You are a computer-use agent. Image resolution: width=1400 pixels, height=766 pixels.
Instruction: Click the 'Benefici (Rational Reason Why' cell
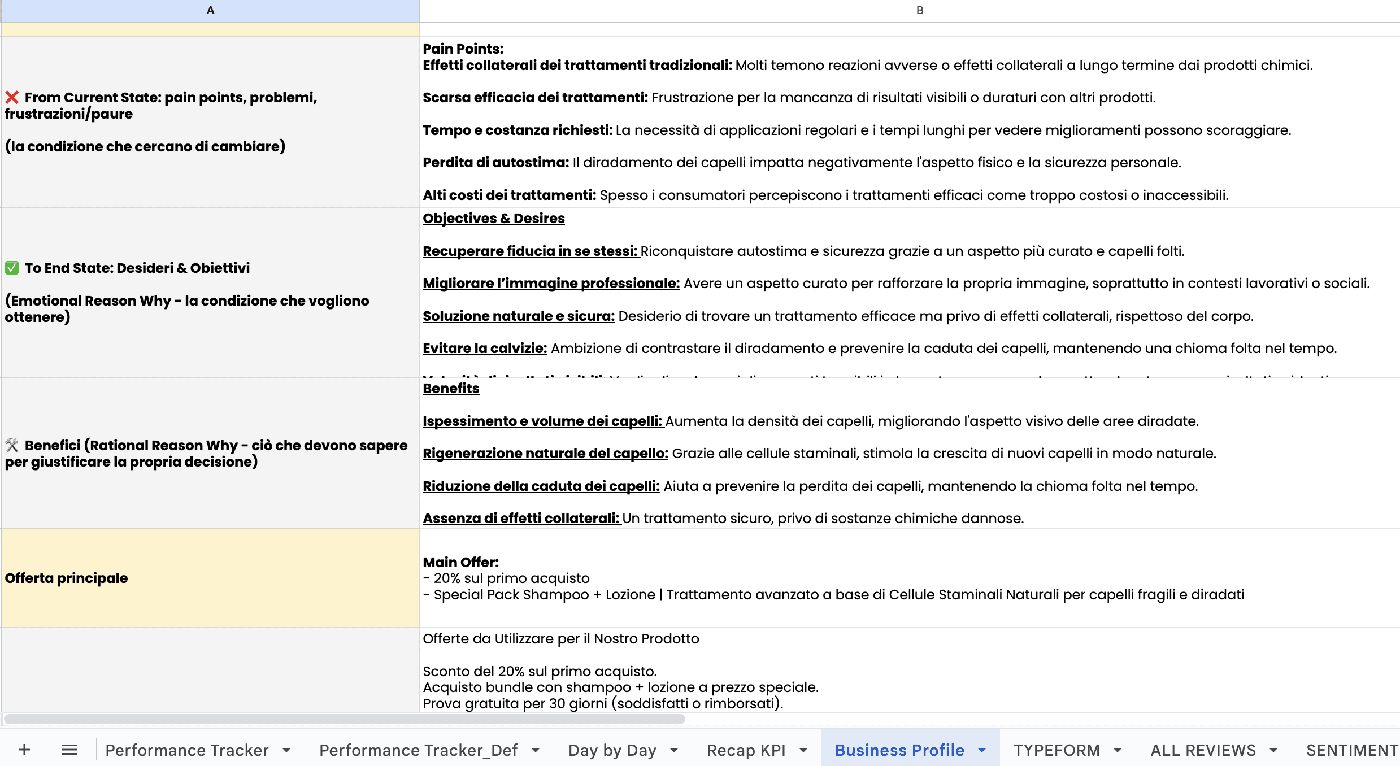point(210,453)
